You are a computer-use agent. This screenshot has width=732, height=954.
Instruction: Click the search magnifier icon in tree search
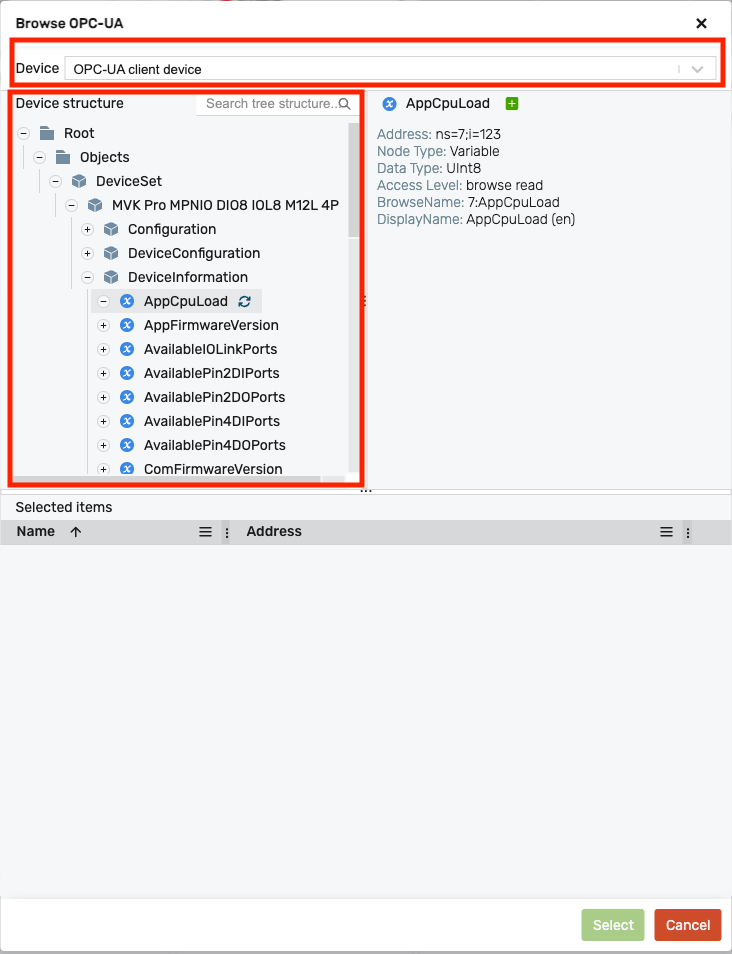tap(344, 104)
